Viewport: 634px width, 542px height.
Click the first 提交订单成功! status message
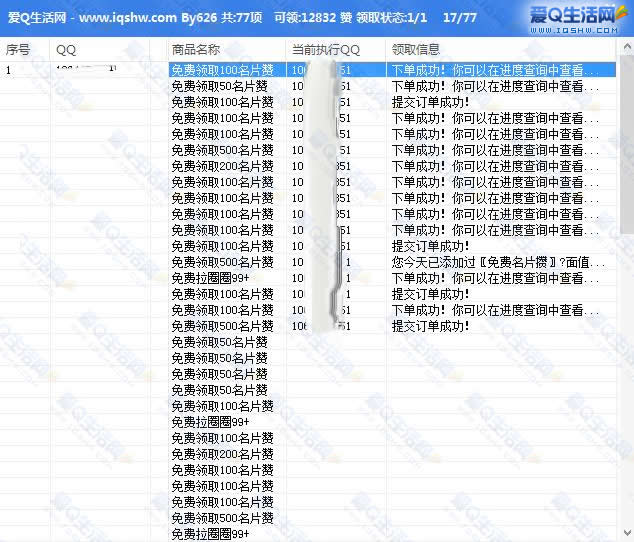point(430,102)
